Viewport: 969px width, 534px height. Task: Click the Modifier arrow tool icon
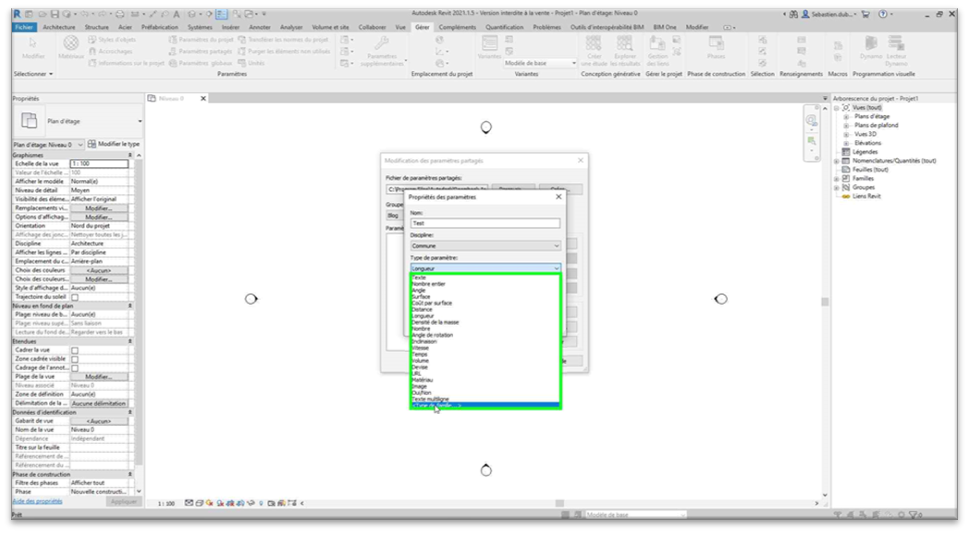(33, 46)
